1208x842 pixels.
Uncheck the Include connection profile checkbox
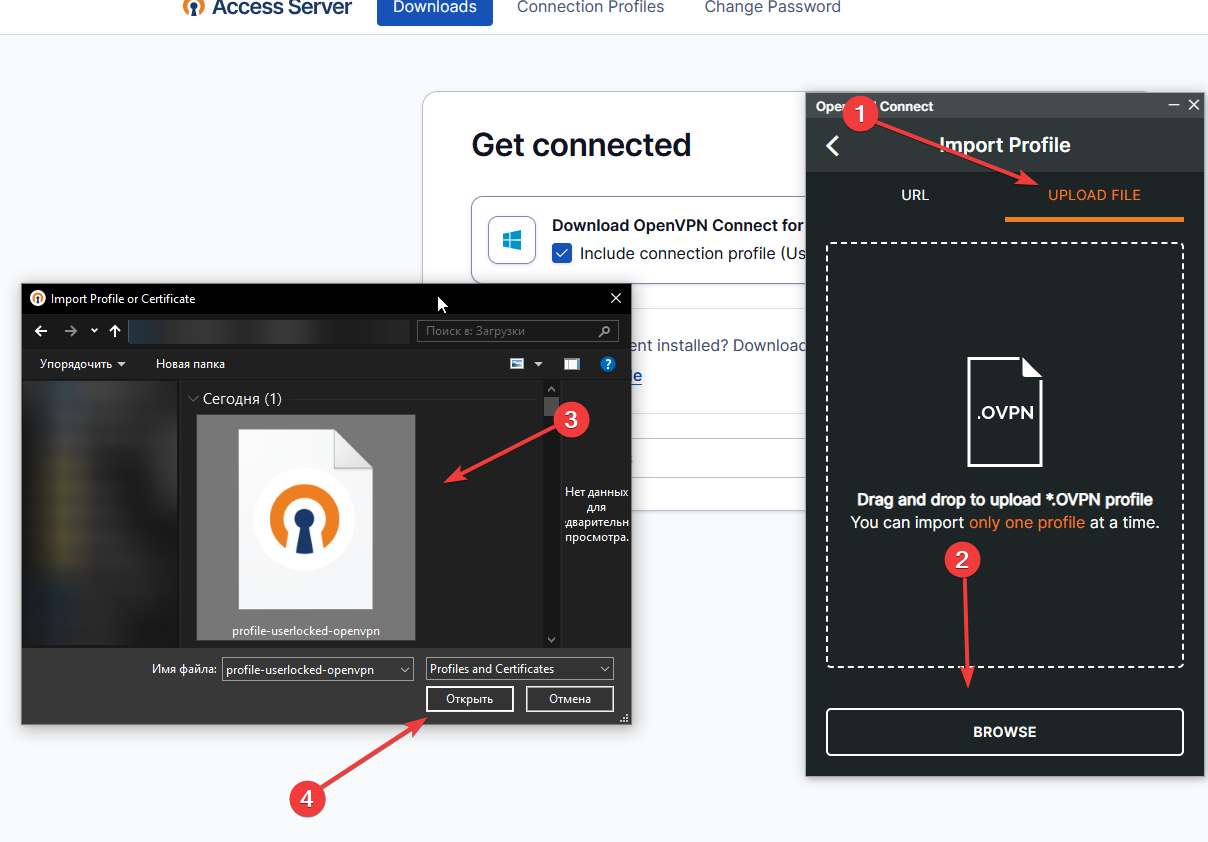562,253
